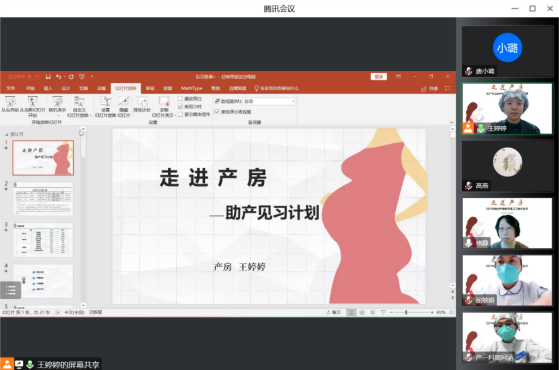Switch to the Insert ribbon tab
The width and height of the screenshot is (559, 370).
point(48,88)
